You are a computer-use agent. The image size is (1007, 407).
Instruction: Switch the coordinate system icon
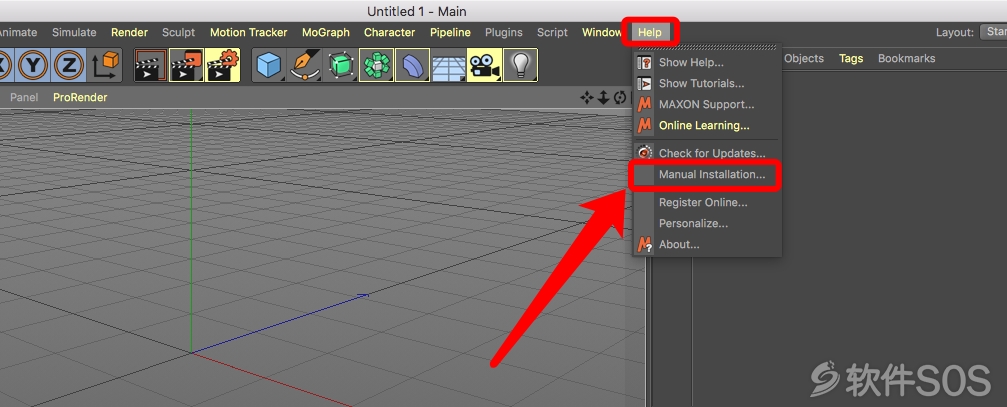(x=106, y=65)
